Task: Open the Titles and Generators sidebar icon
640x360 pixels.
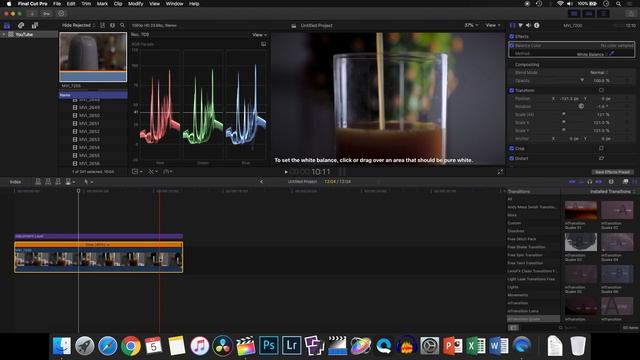Action: point(35,25)
